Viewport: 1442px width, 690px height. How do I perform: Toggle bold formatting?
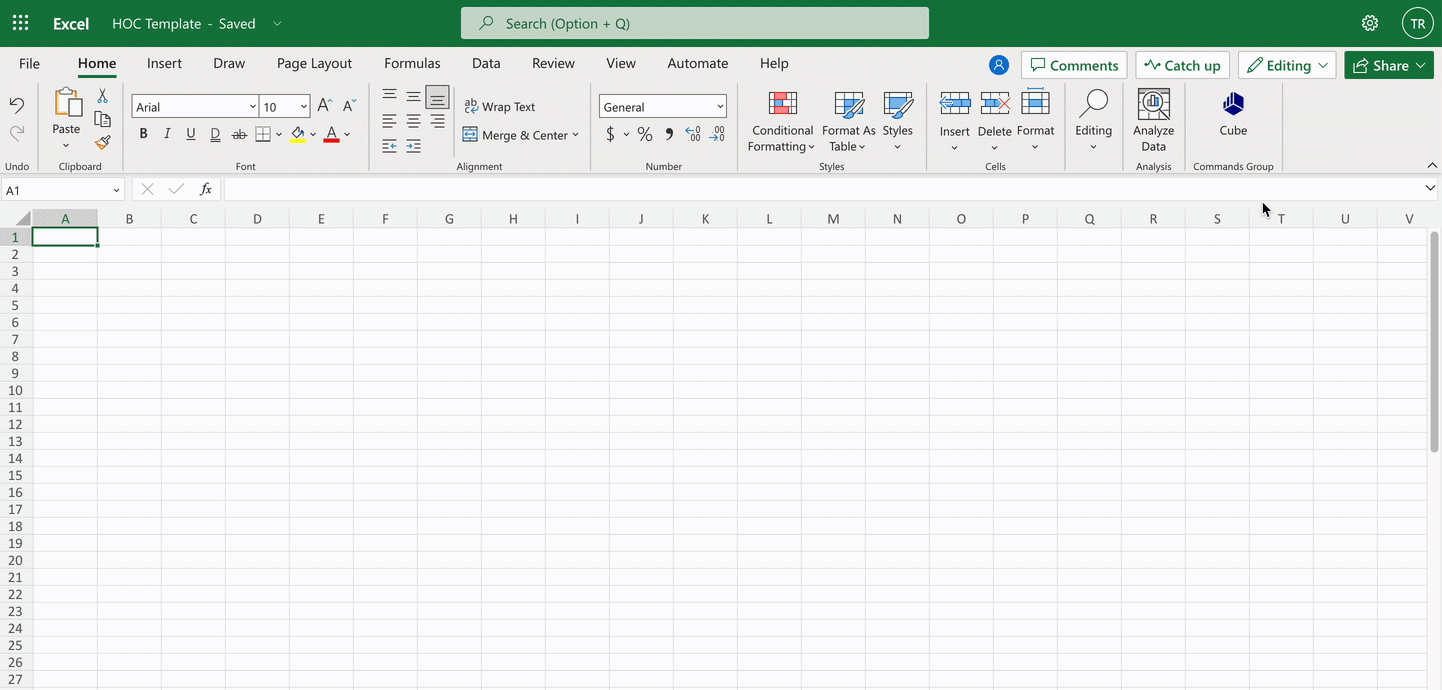click(x=143, y=134)
